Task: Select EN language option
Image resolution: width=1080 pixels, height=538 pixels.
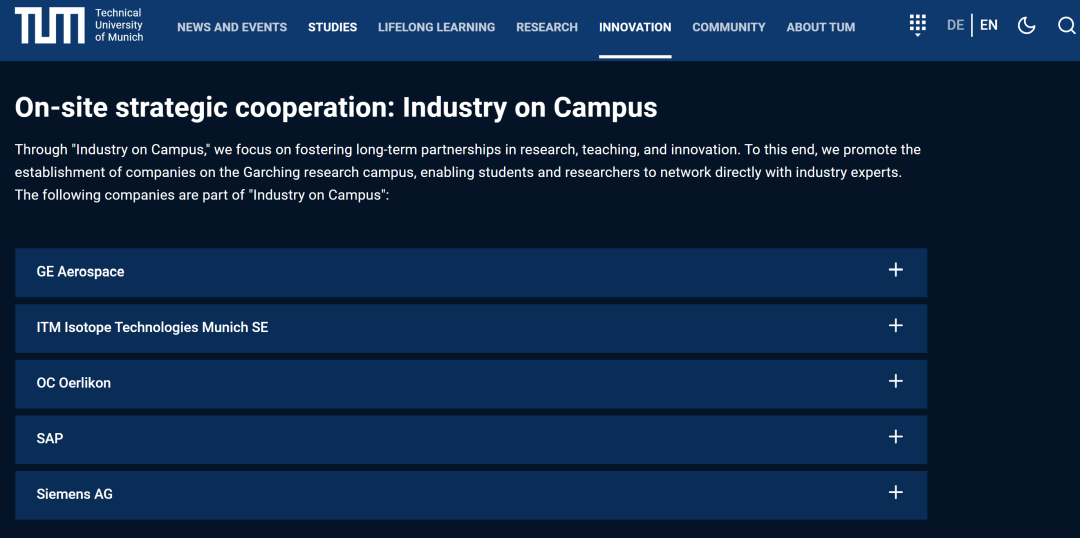Action: [988, 25]
